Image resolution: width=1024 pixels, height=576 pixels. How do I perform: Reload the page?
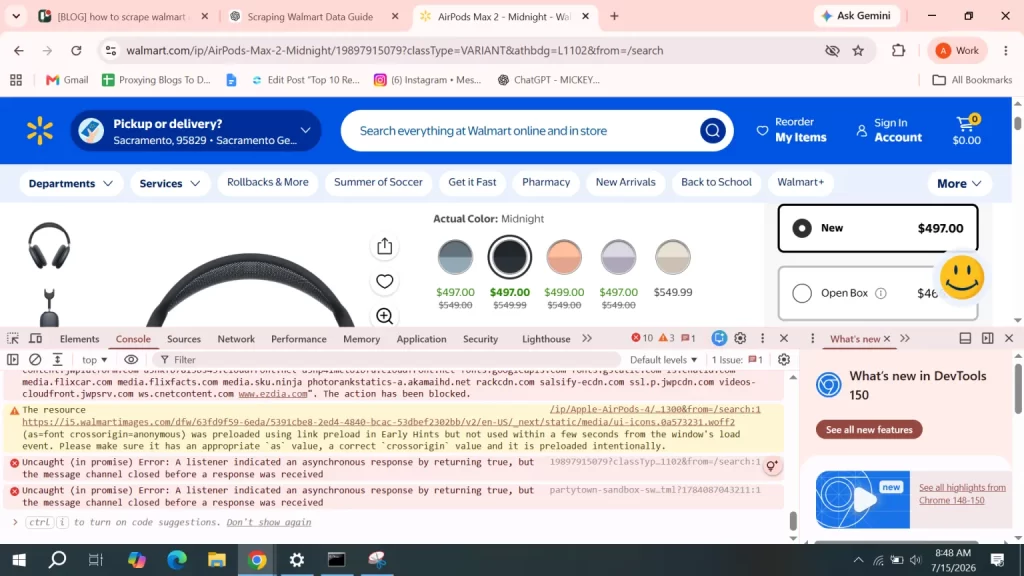(76, 50)
